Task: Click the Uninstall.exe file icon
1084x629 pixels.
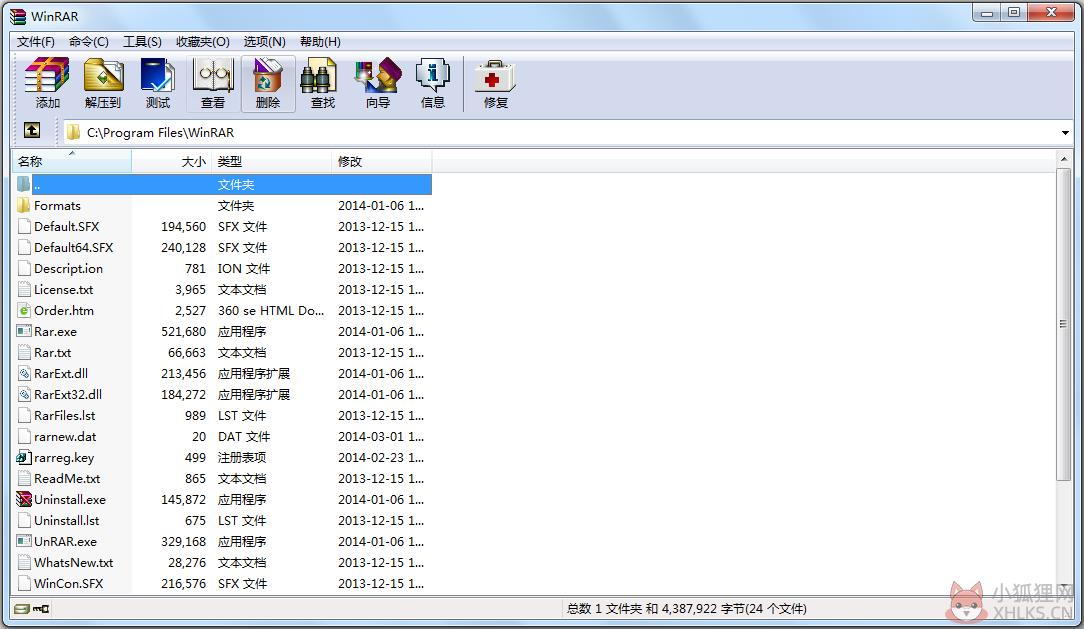Action: coord(24,499)
